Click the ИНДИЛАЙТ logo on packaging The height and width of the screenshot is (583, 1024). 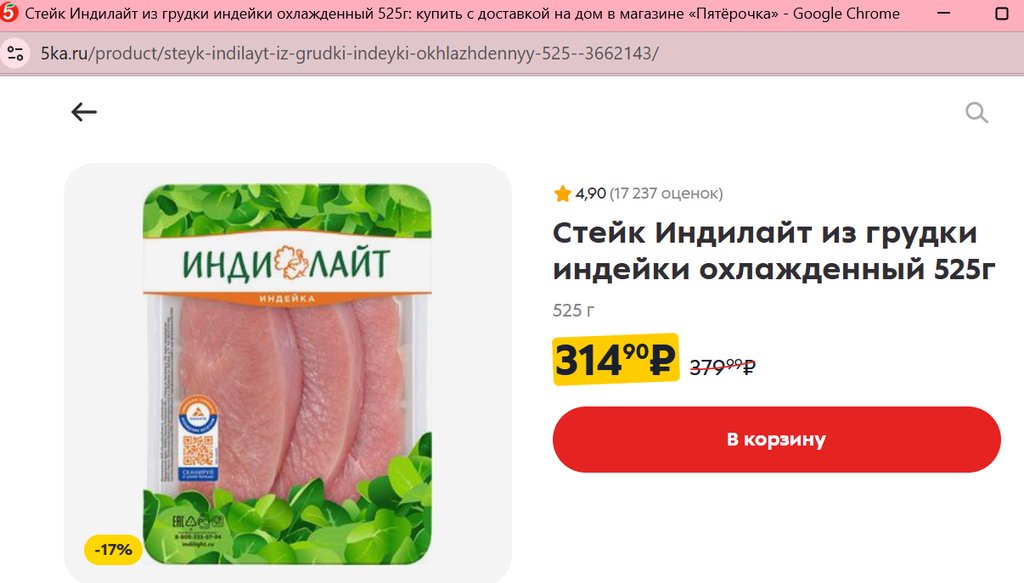click(x=286, y=264)
